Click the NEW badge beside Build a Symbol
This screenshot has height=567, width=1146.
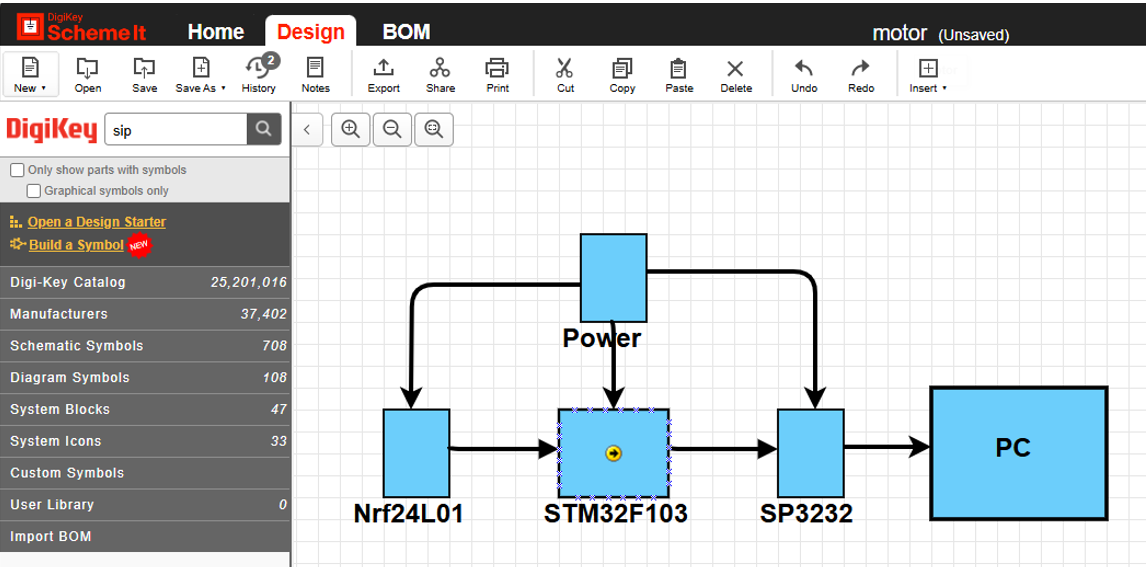tap(139, 246)
